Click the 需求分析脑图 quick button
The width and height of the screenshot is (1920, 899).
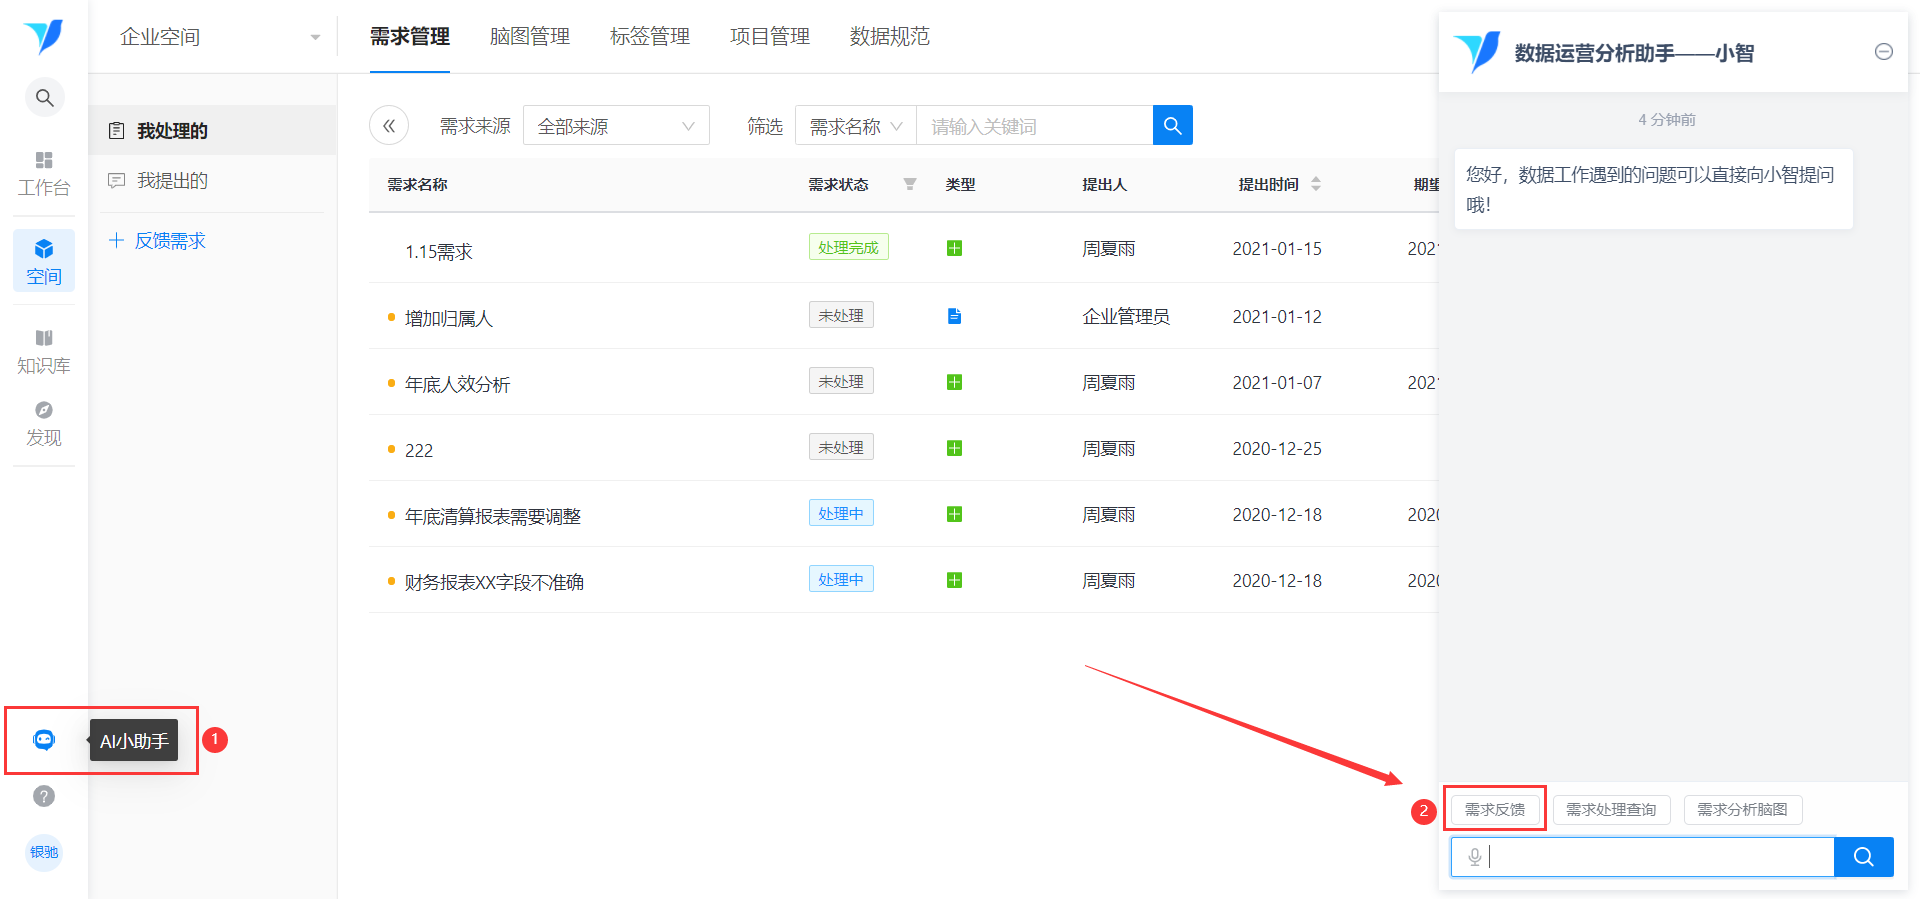tap(1742, 809)
